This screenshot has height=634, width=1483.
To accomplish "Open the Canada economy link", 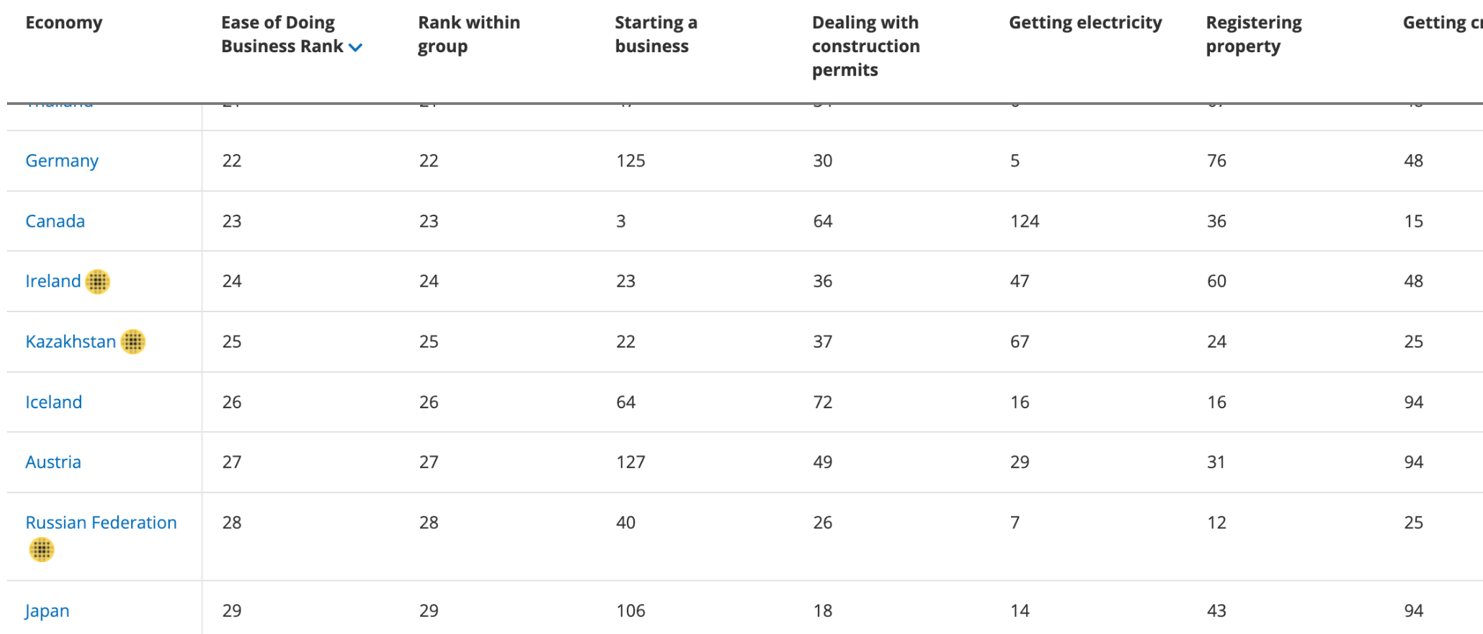I will [55, 221].
